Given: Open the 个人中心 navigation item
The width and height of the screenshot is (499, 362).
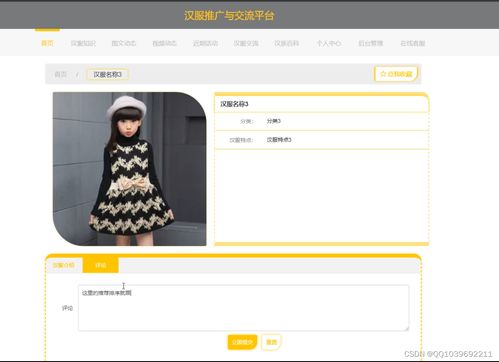Looking at the screenshot, I should [x=329, y=43].
